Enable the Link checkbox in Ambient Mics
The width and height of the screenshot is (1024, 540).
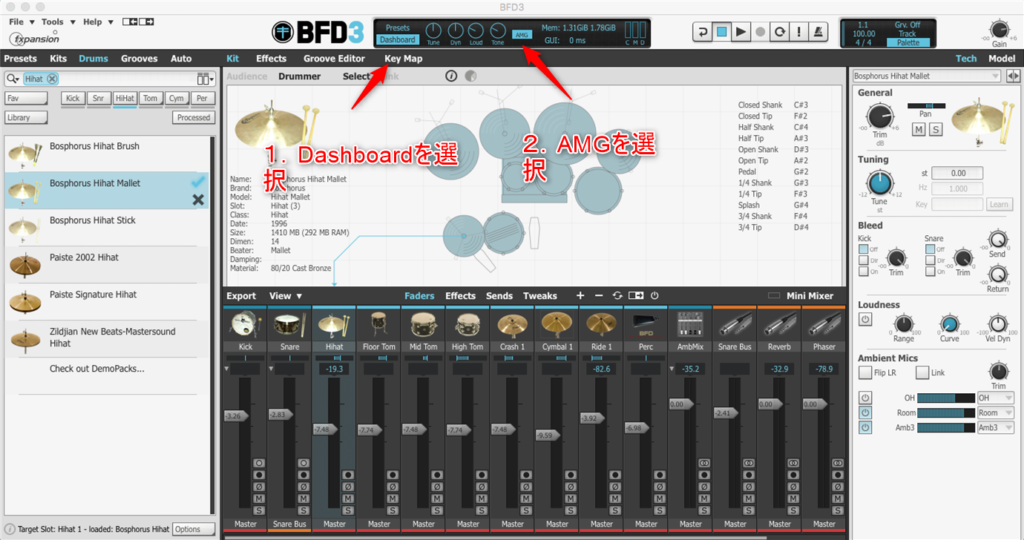click(x=922, y=372)
